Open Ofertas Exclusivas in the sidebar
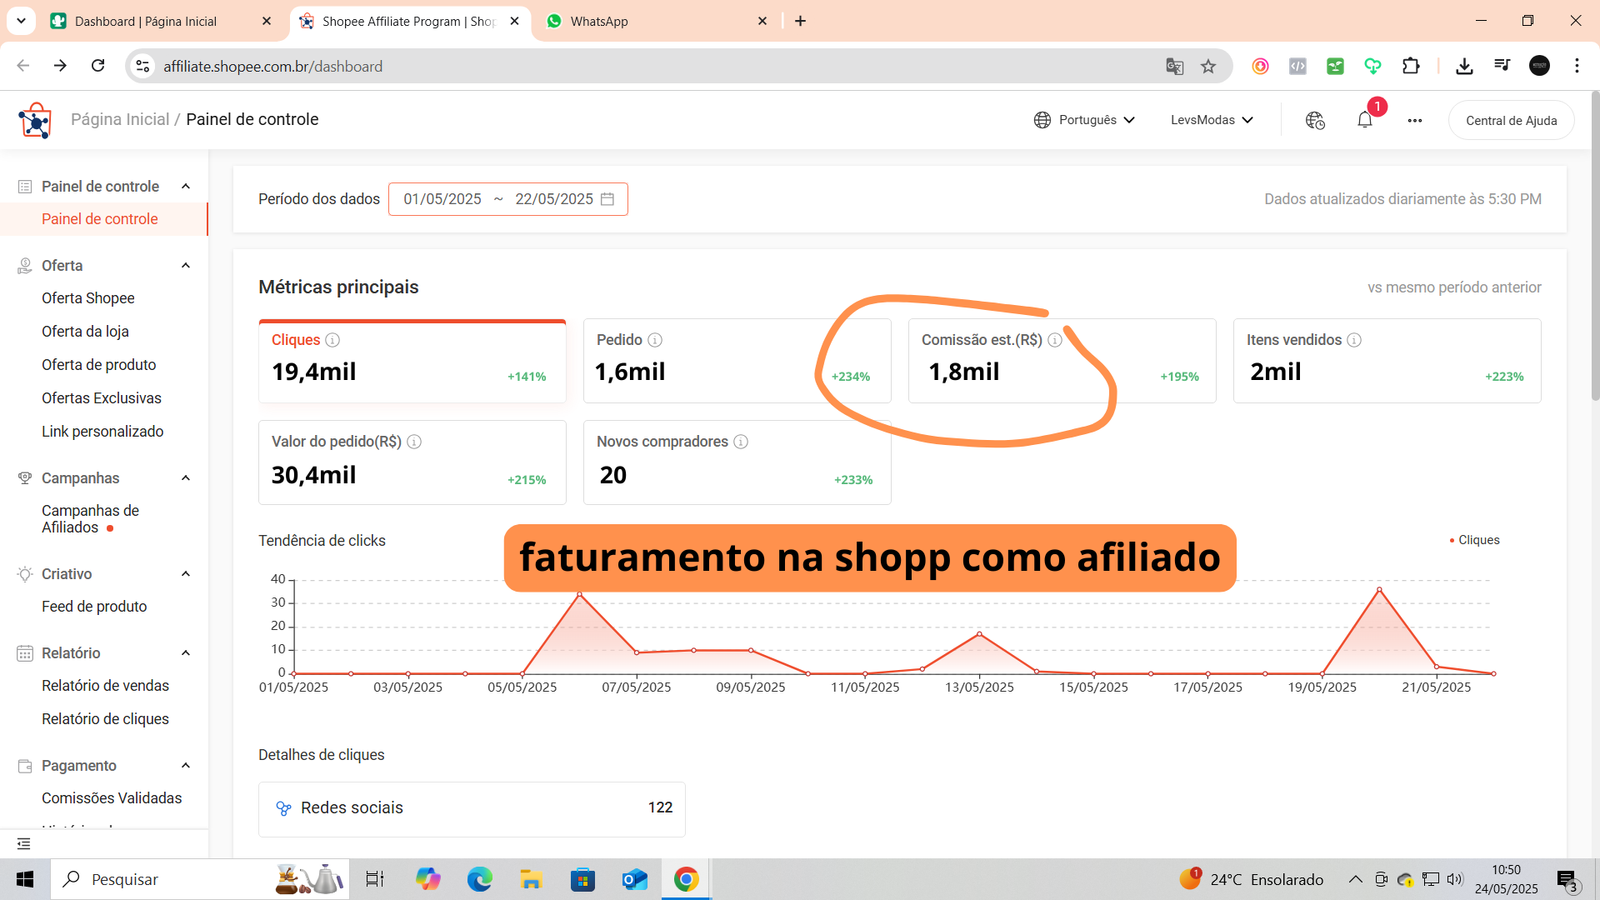Screen dimensions: 1600x900 pyautogui.click(x=102, y=398)
